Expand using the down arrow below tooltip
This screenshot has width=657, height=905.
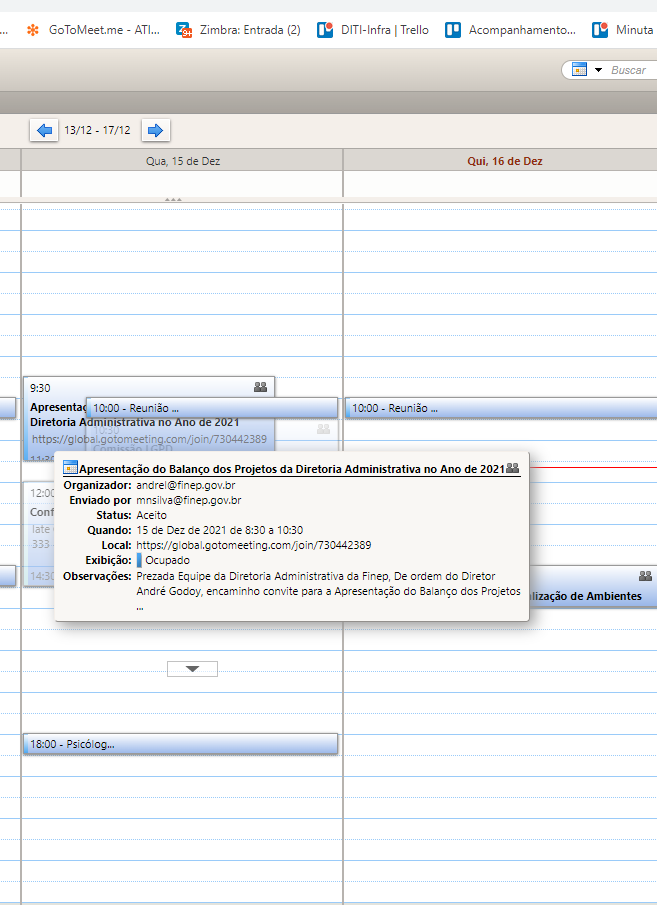pos(192,668)
